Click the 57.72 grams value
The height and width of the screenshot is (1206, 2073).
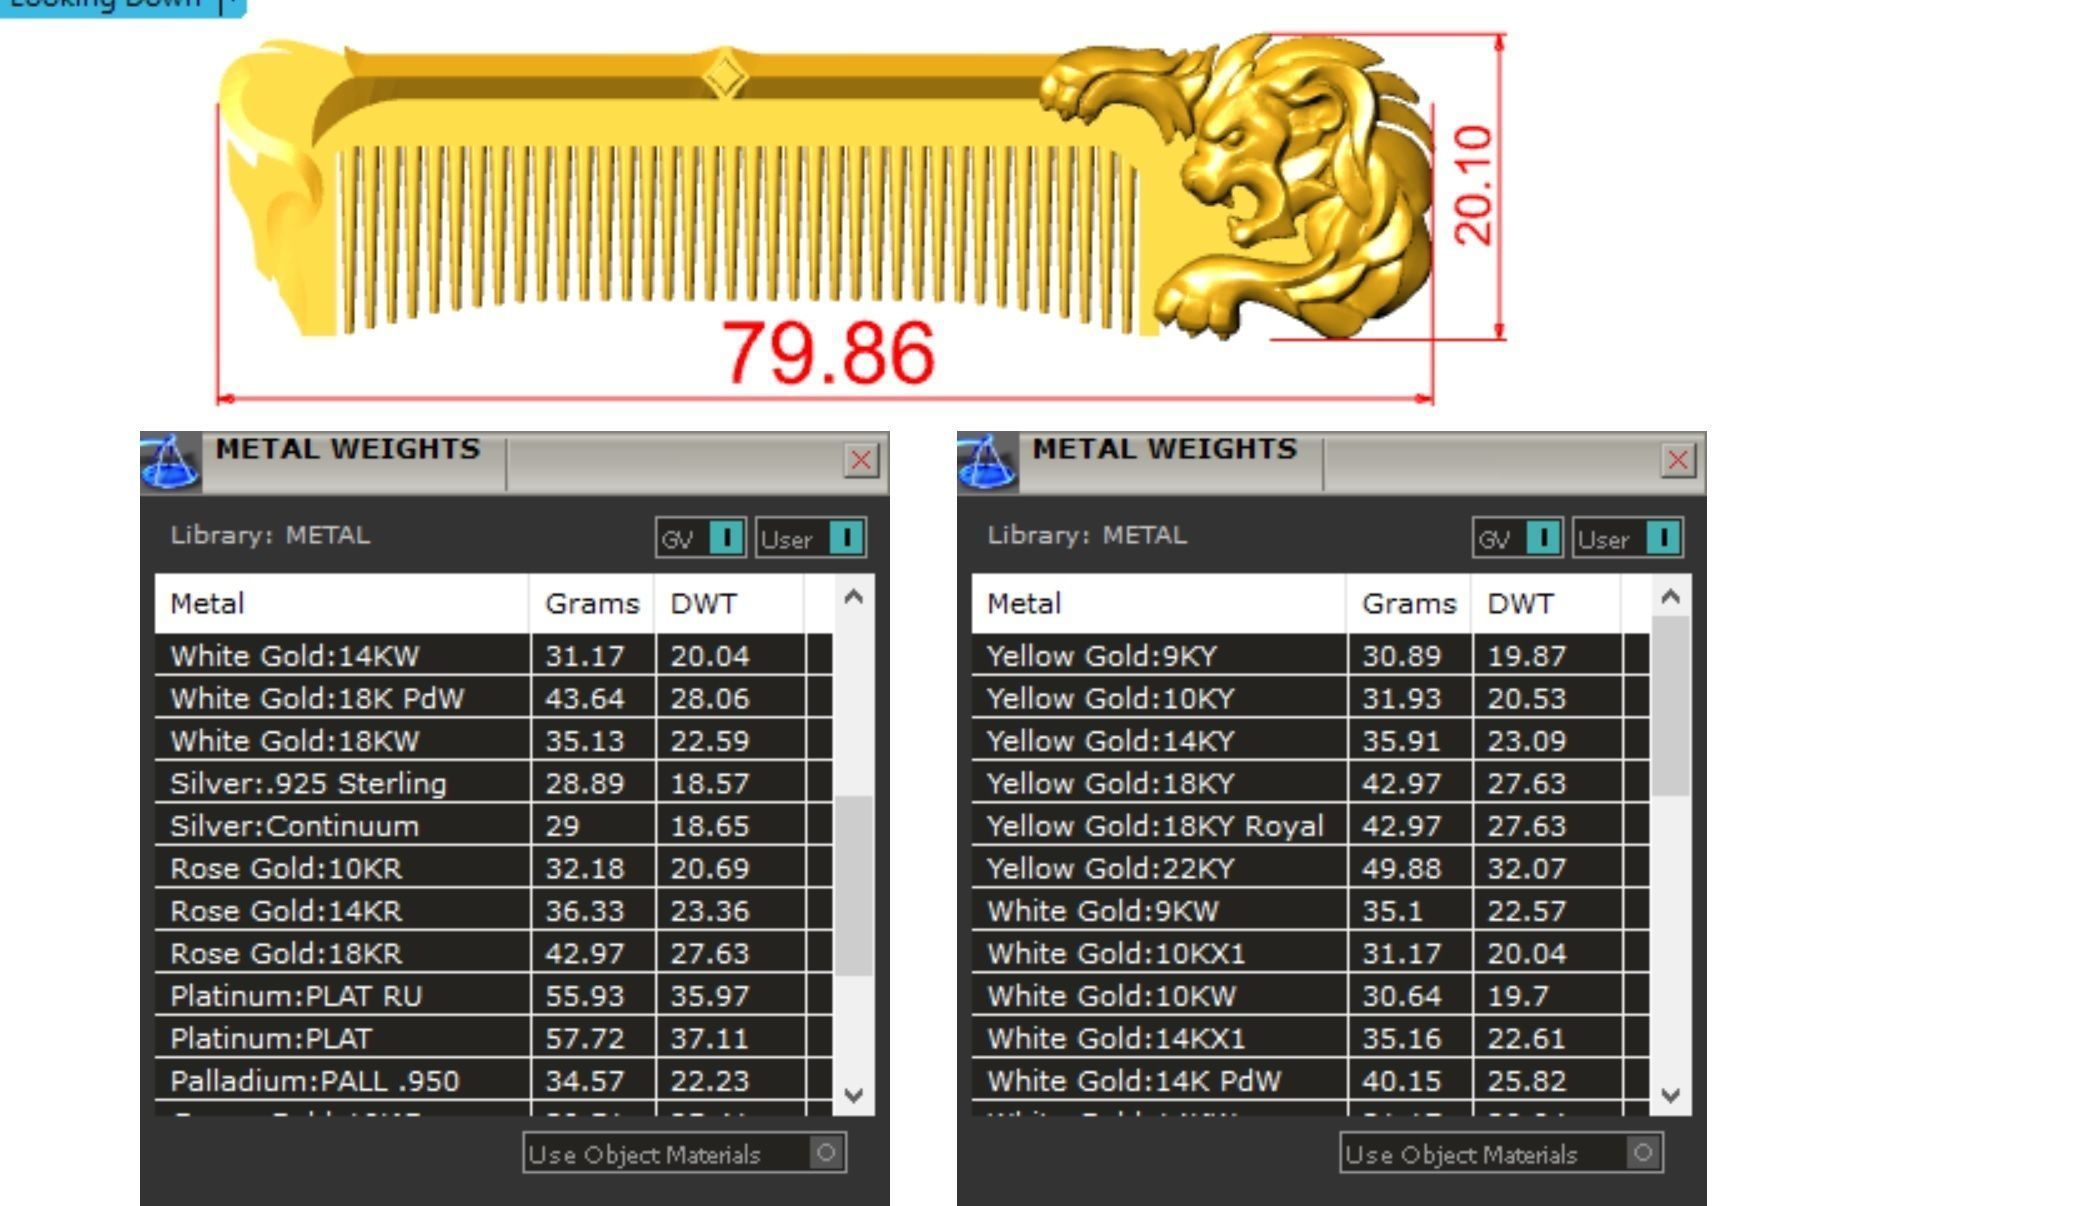(x=585, y=1038)
